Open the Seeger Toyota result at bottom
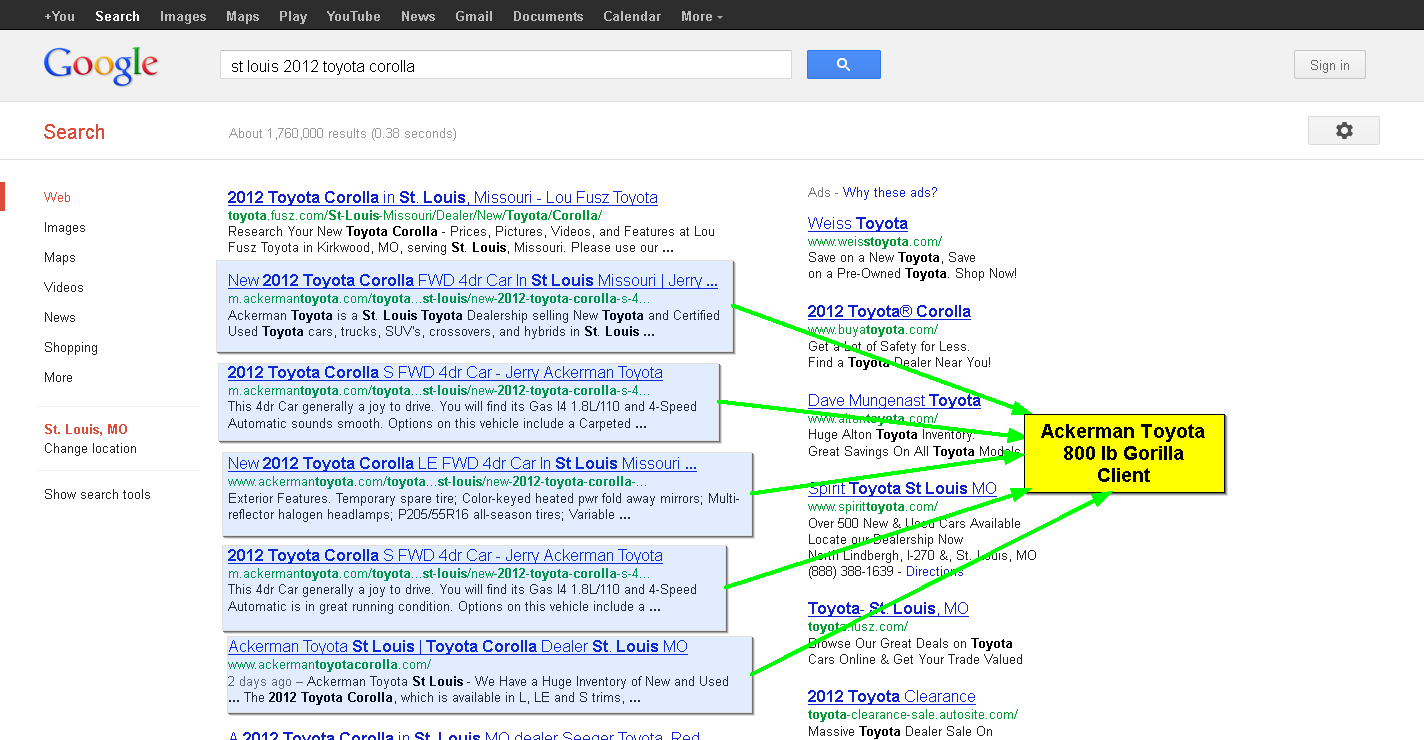1424x740 pixels. [x=463, y=736]
